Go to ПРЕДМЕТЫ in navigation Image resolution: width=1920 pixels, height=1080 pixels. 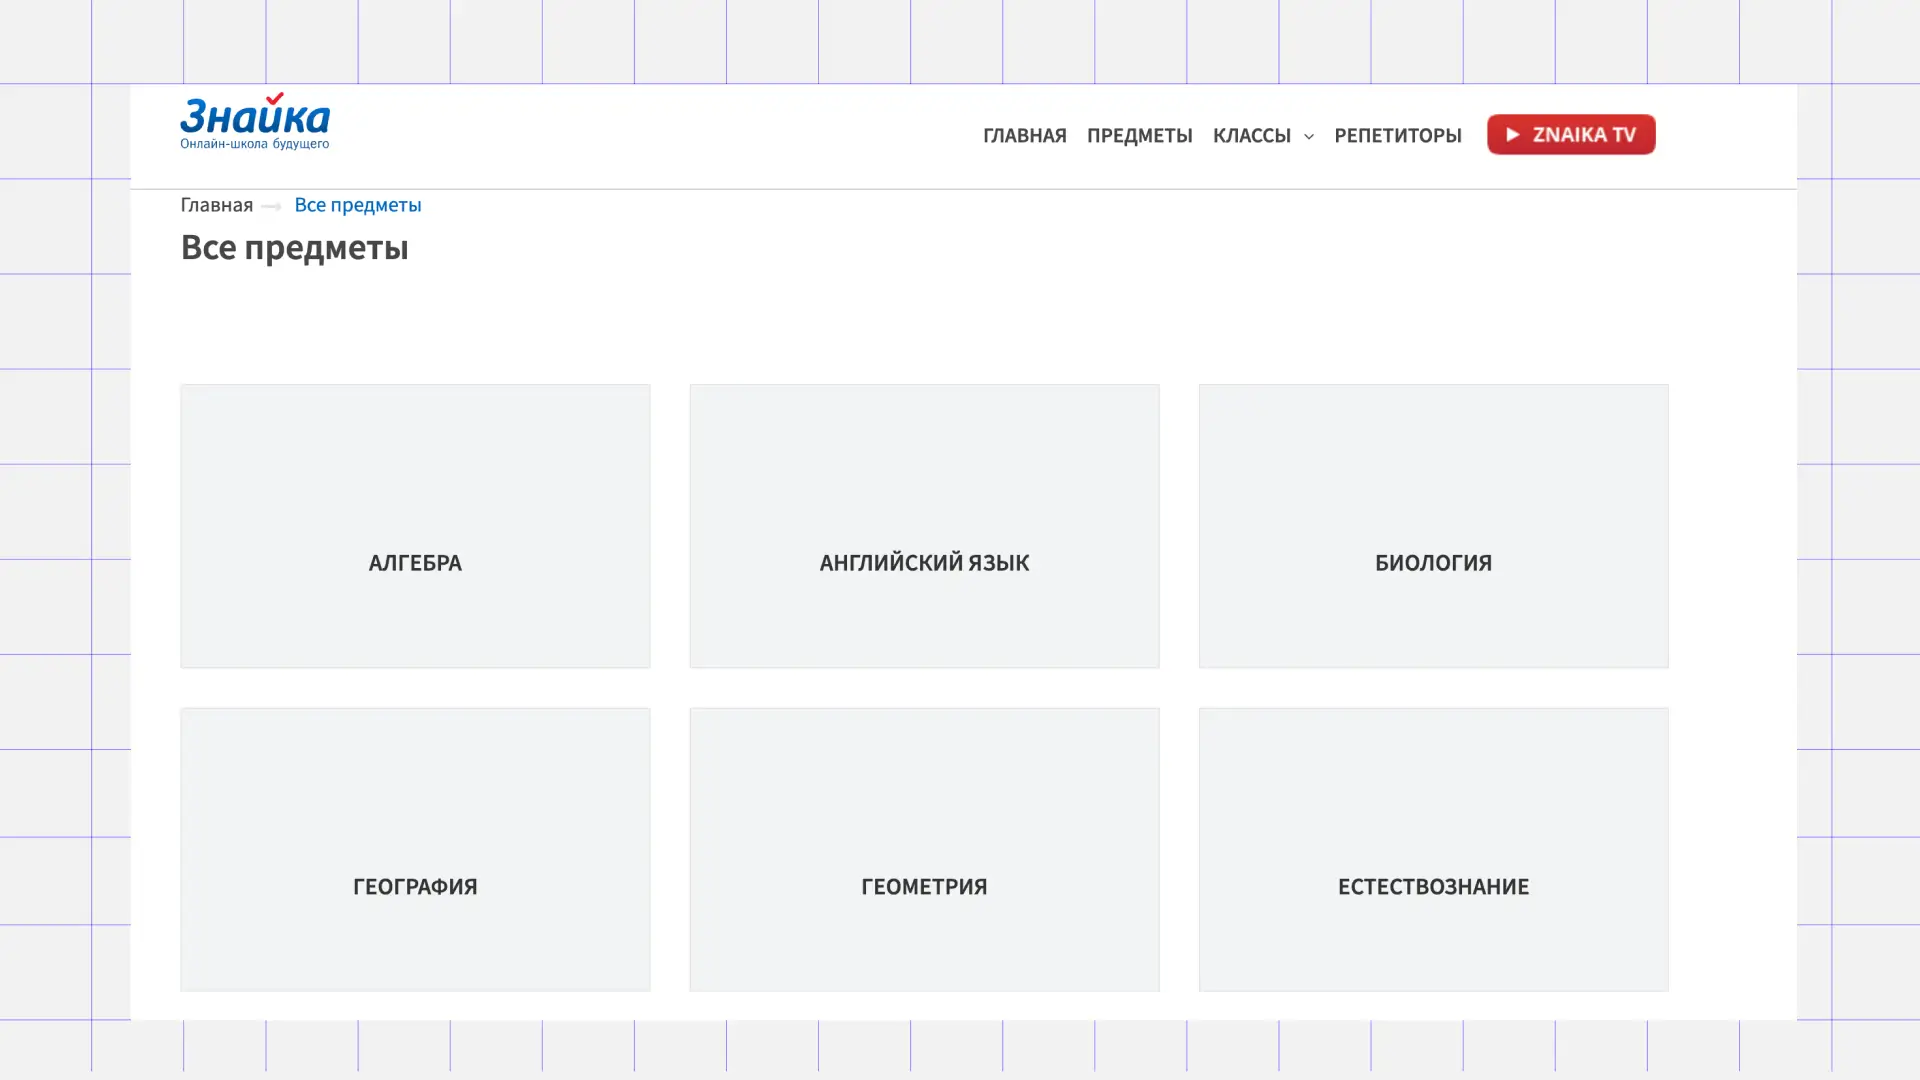[x=1139, y=135]
